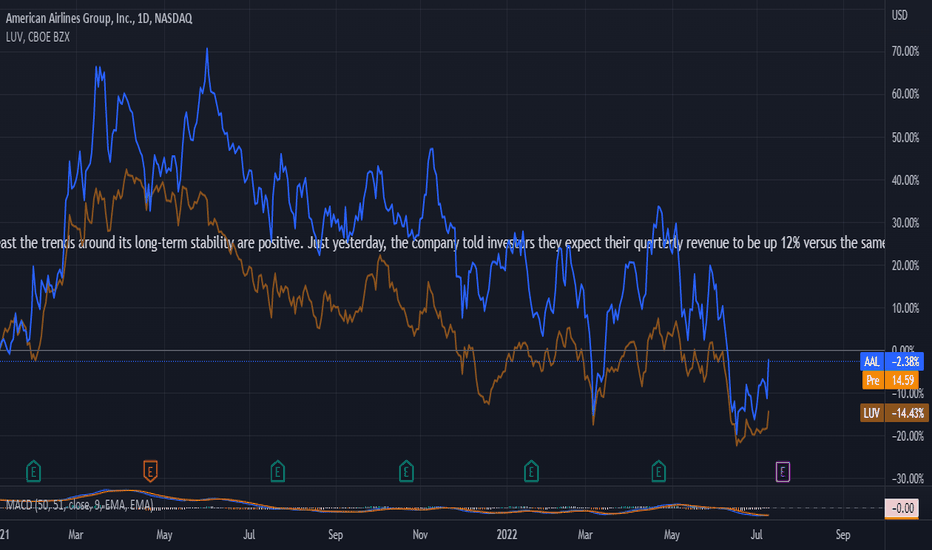
Task: Click the 20.00% price scale label
Action: point(905,266)
